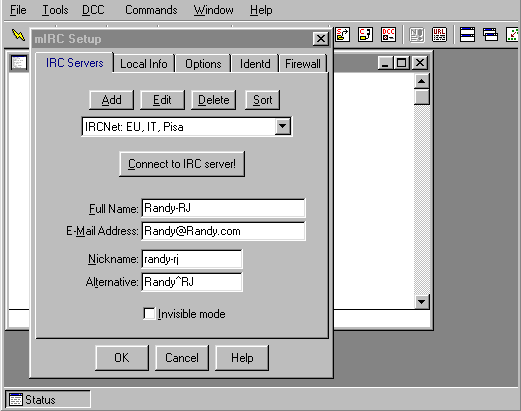Open the DCC menu
Image resolution: width=521 pixels, height=411 pixels.
[93, 10]
